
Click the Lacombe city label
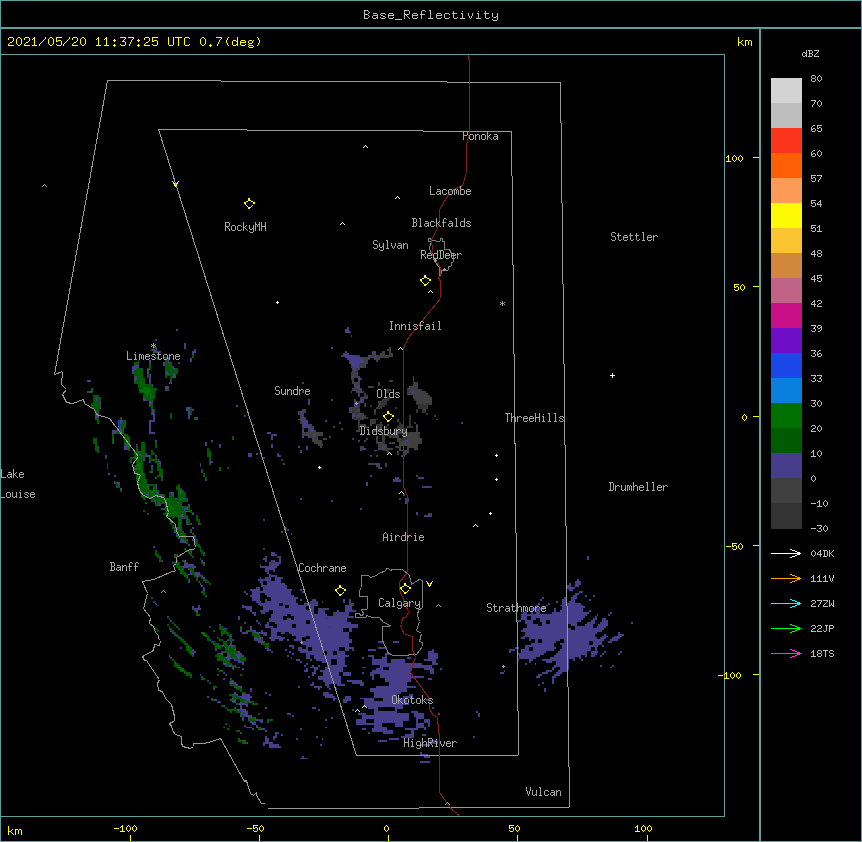tap(450, 191)
